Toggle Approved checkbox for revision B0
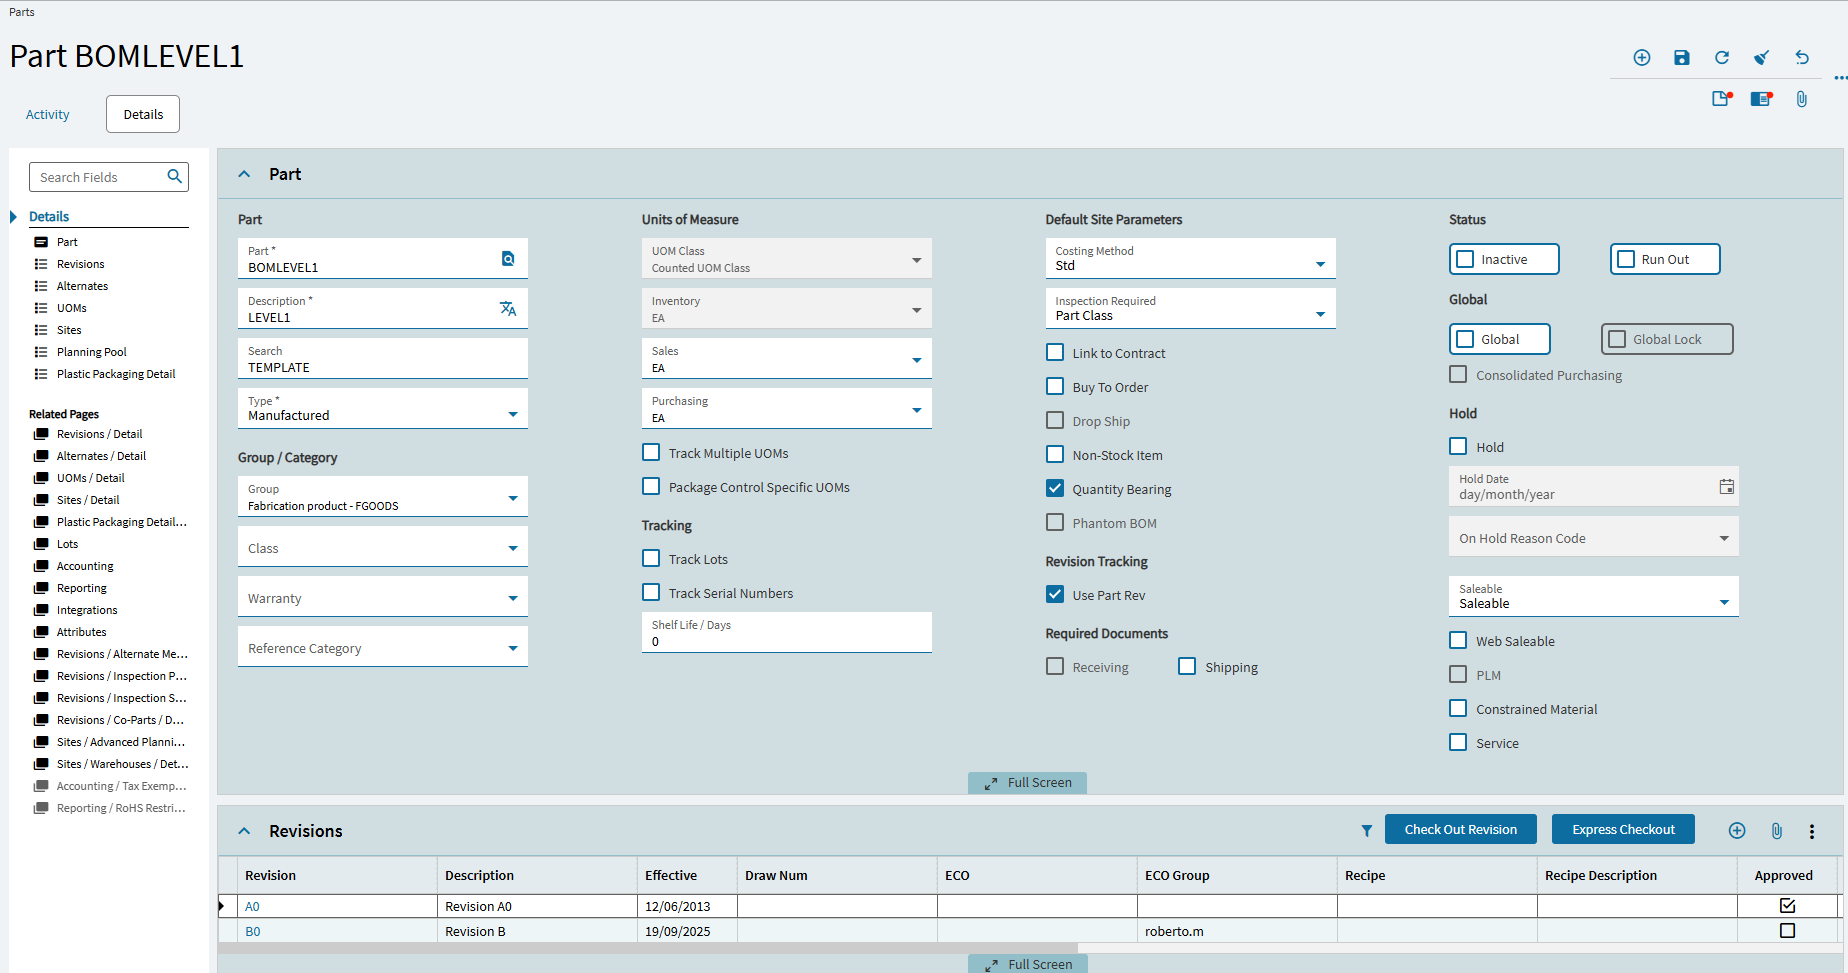The image size is (1848, 973). [x=1787, y=931]
